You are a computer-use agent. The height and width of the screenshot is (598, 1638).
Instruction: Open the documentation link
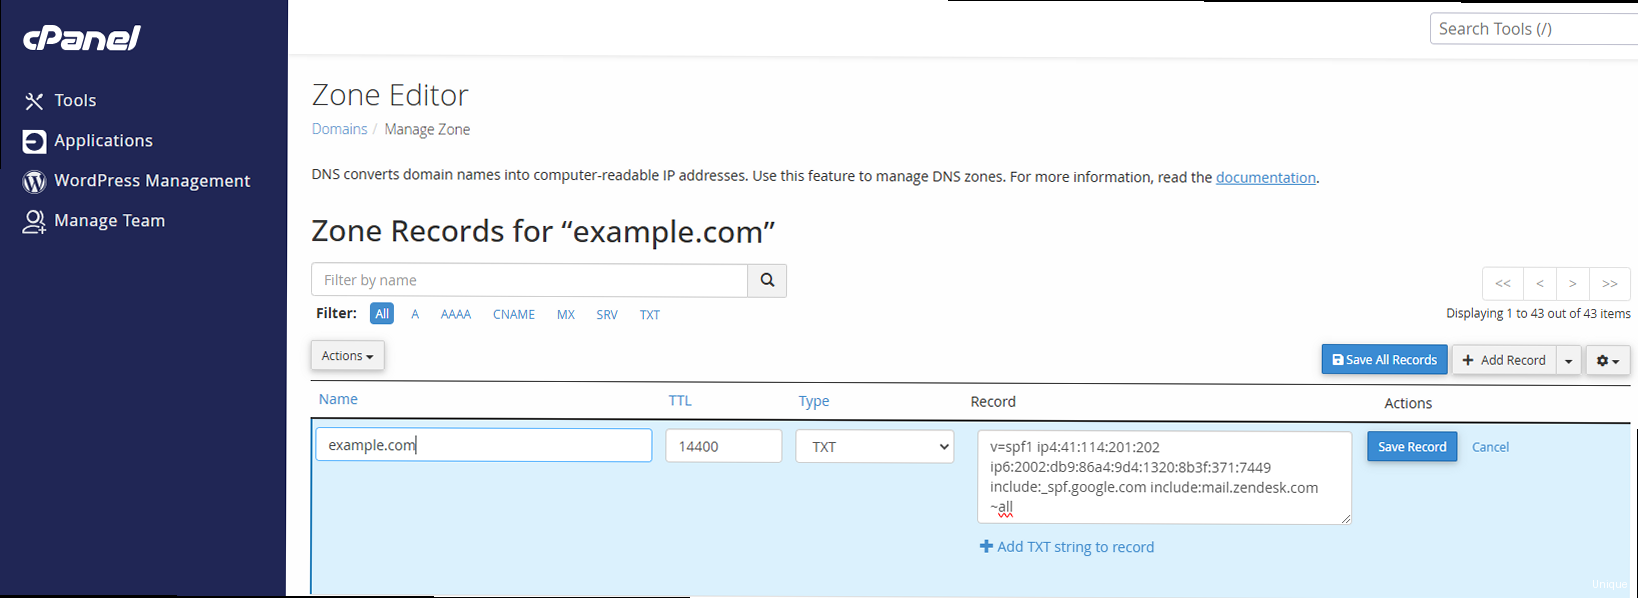point(1265,178)
